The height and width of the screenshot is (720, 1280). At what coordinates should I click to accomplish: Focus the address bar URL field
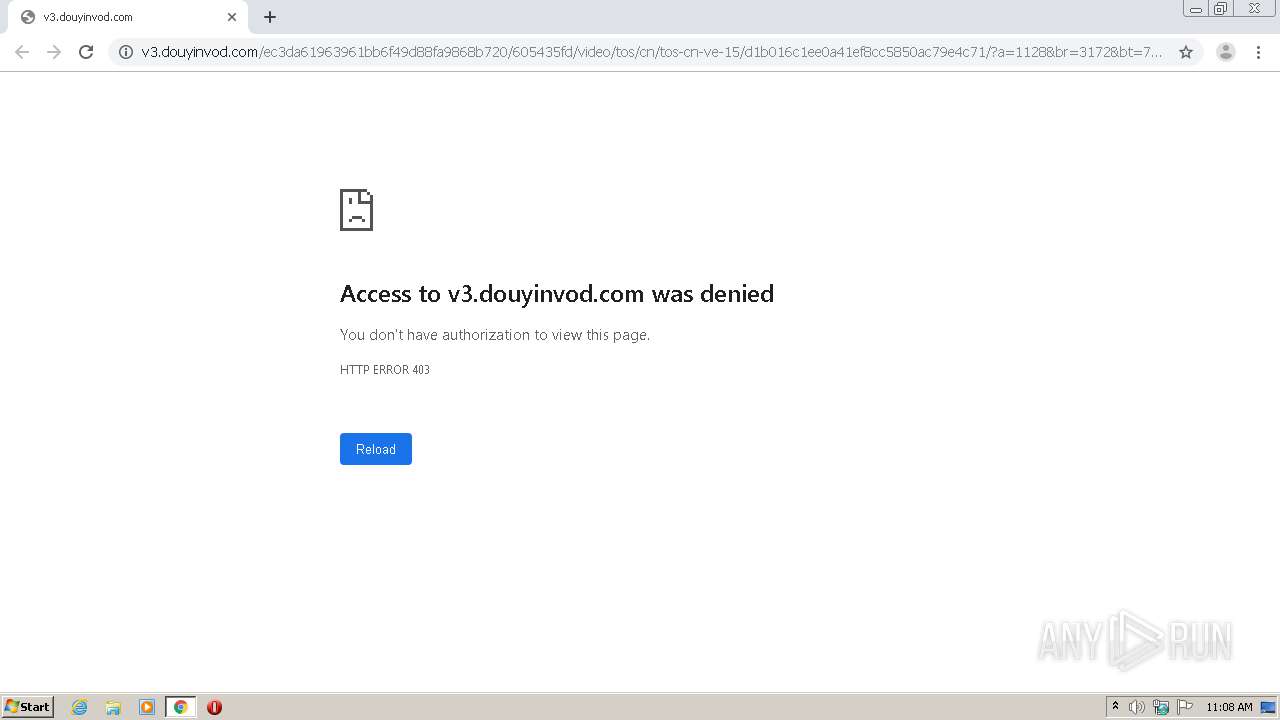point(652,52)
